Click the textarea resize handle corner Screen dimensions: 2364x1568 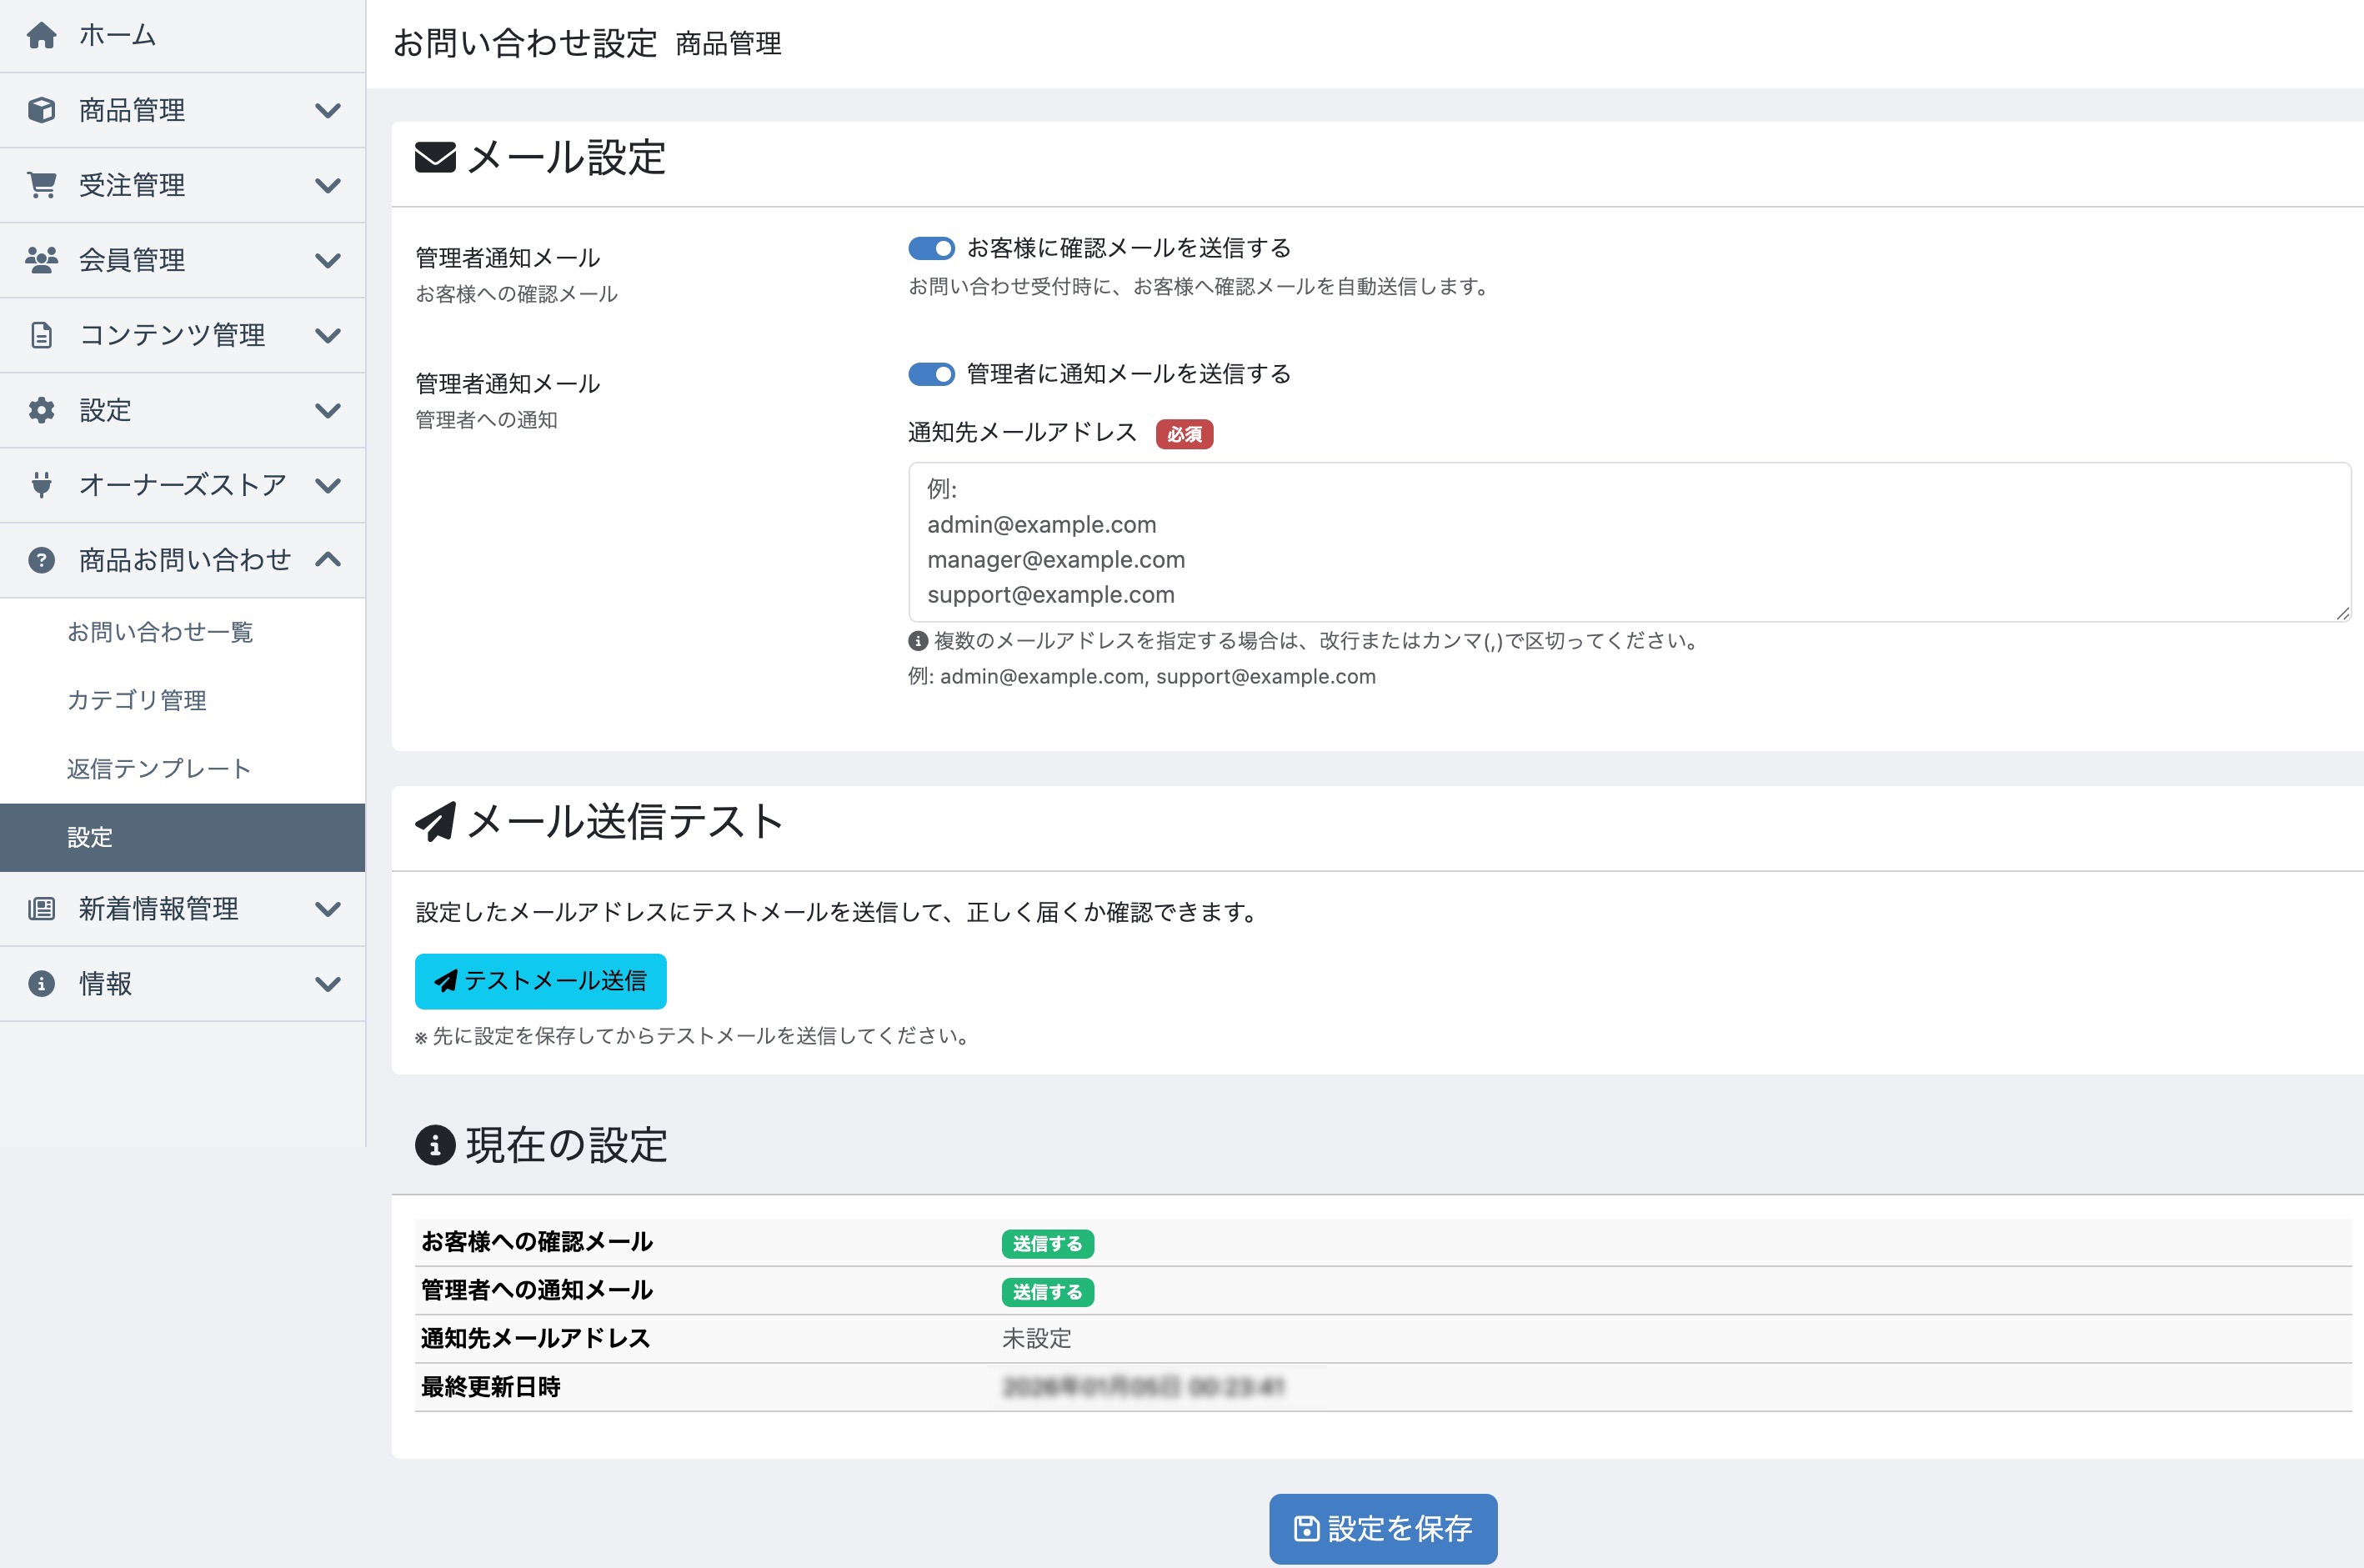pyautogui.click(x=2343, y=614)
